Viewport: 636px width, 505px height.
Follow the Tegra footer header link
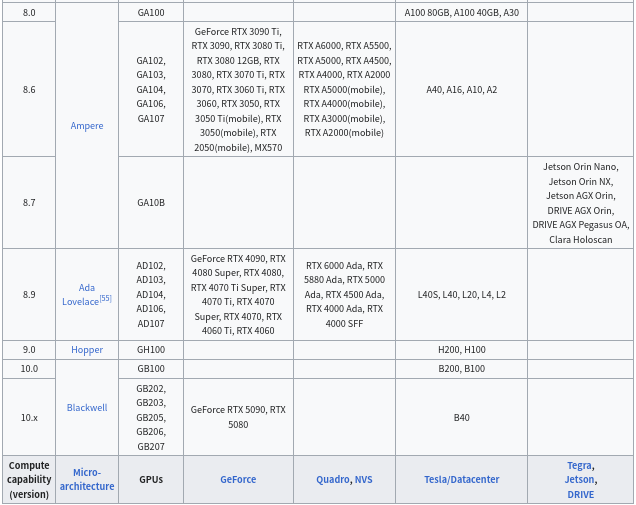[579, 465]
